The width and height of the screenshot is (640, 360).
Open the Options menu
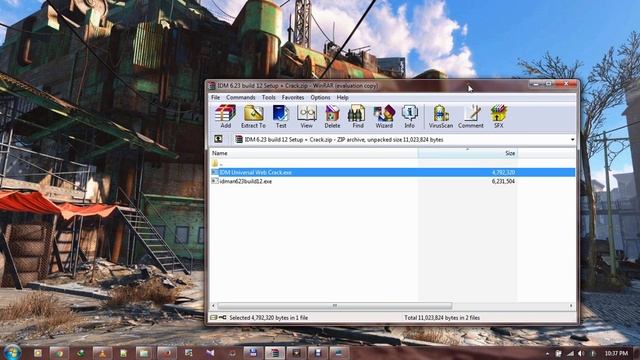(x=320, y=98)
